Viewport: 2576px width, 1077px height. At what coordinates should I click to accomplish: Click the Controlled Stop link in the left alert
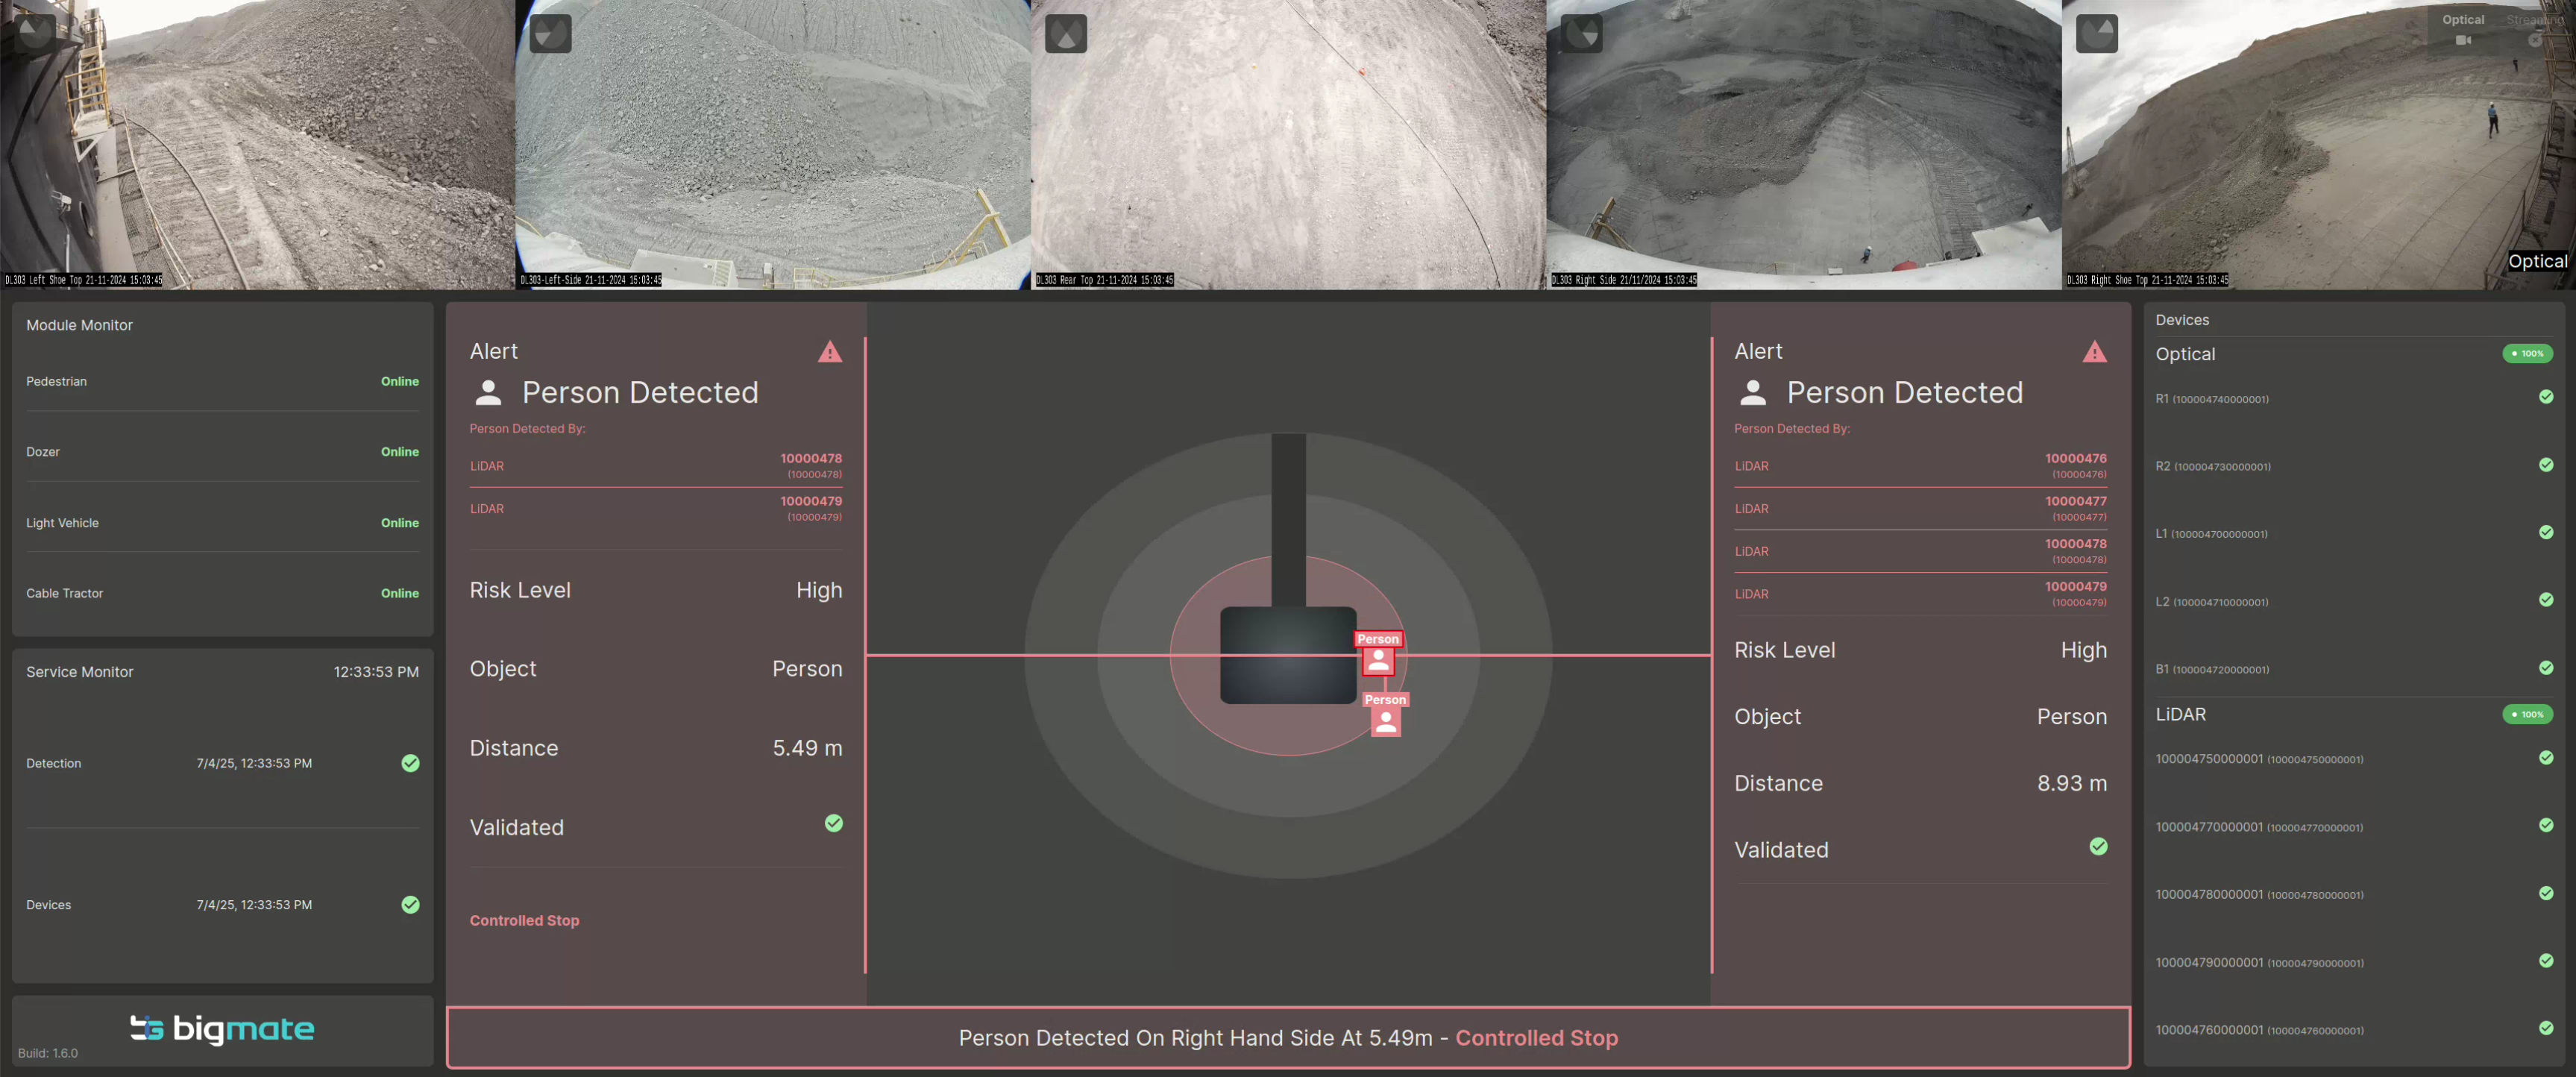tap(524, 920)
